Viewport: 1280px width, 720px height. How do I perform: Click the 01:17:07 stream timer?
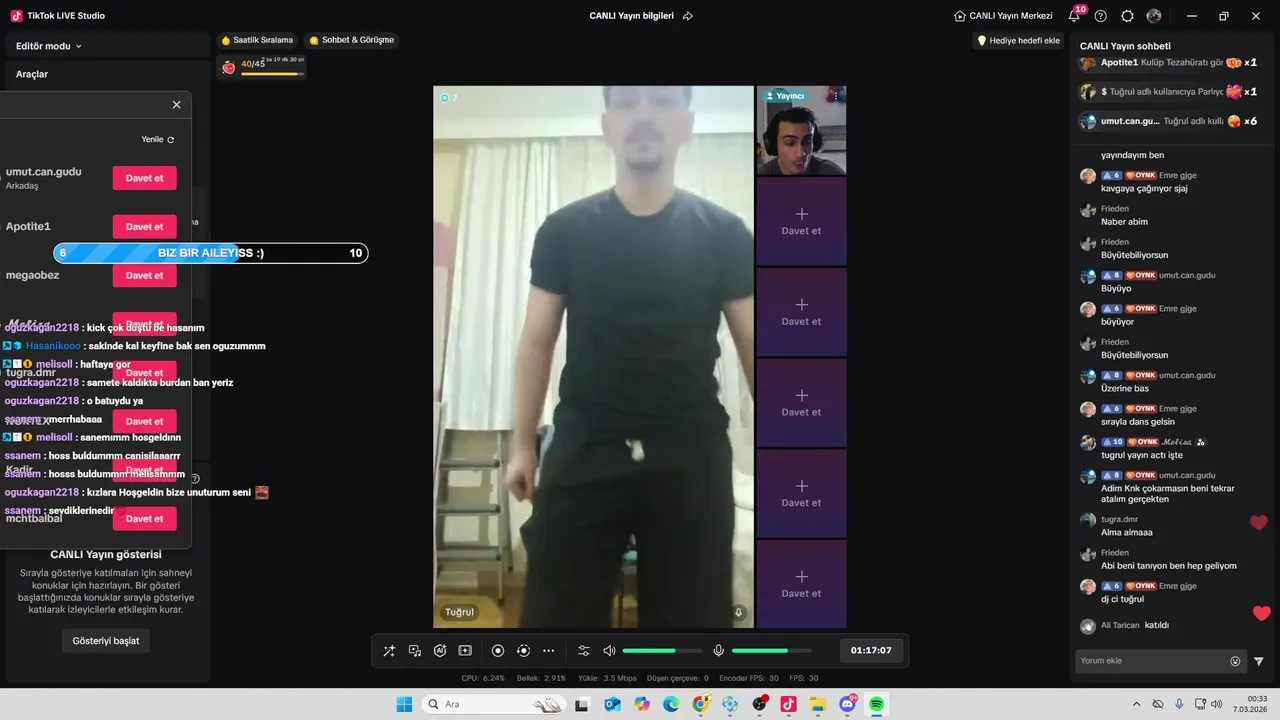(871, 650)
